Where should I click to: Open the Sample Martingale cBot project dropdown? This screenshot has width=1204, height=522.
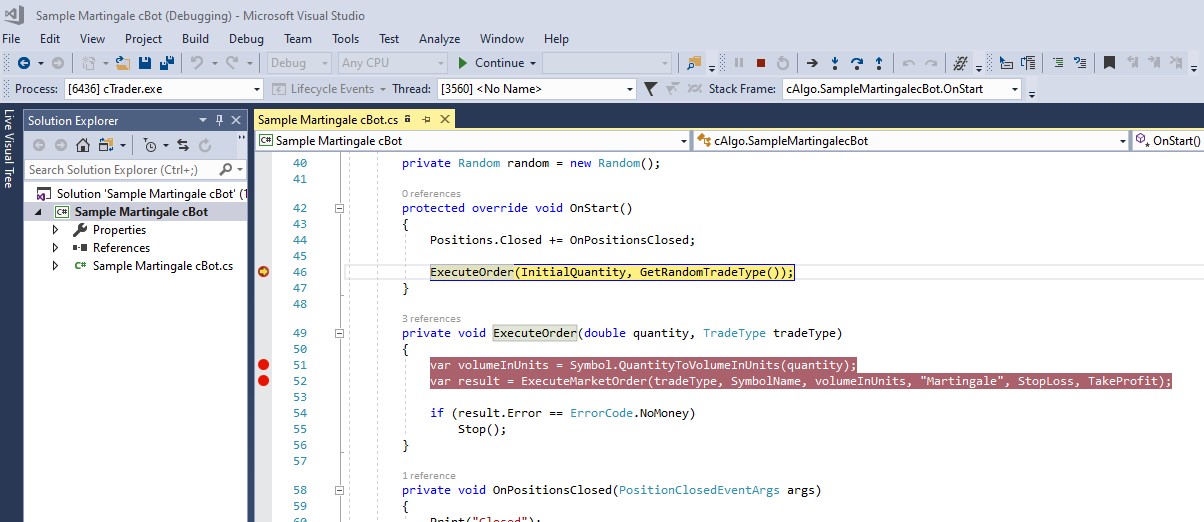coord(683,141)
